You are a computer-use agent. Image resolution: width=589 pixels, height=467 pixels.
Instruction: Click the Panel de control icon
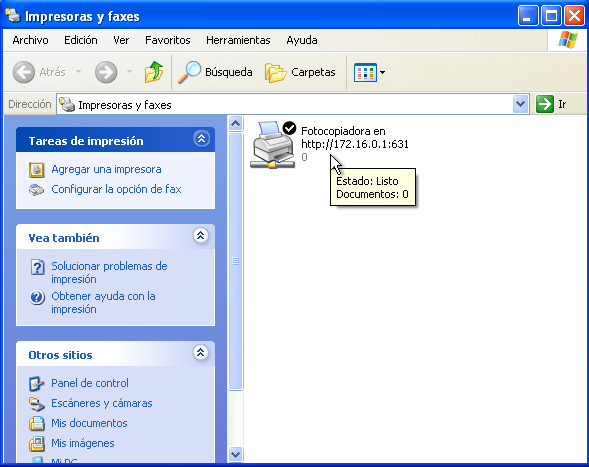coord(37,384)
